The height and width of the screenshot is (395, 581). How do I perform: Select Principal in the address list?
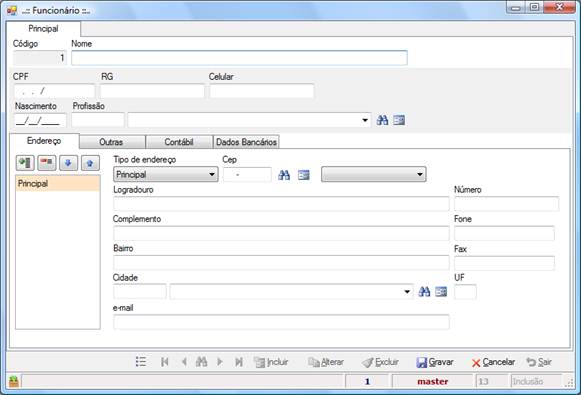tap(58, 183)
